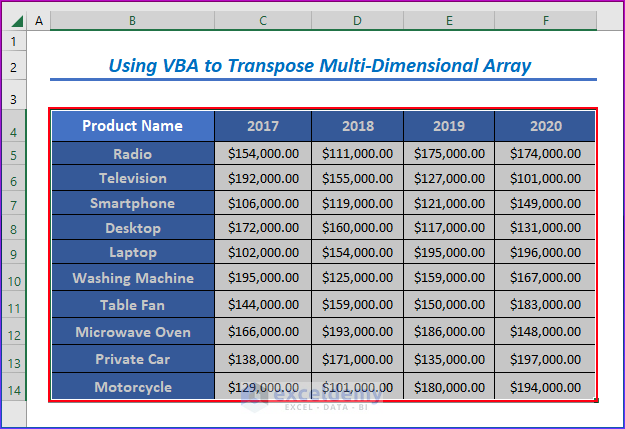Click the 'Product Name' header cell
The image size is (625, 429).
(133, 126)
